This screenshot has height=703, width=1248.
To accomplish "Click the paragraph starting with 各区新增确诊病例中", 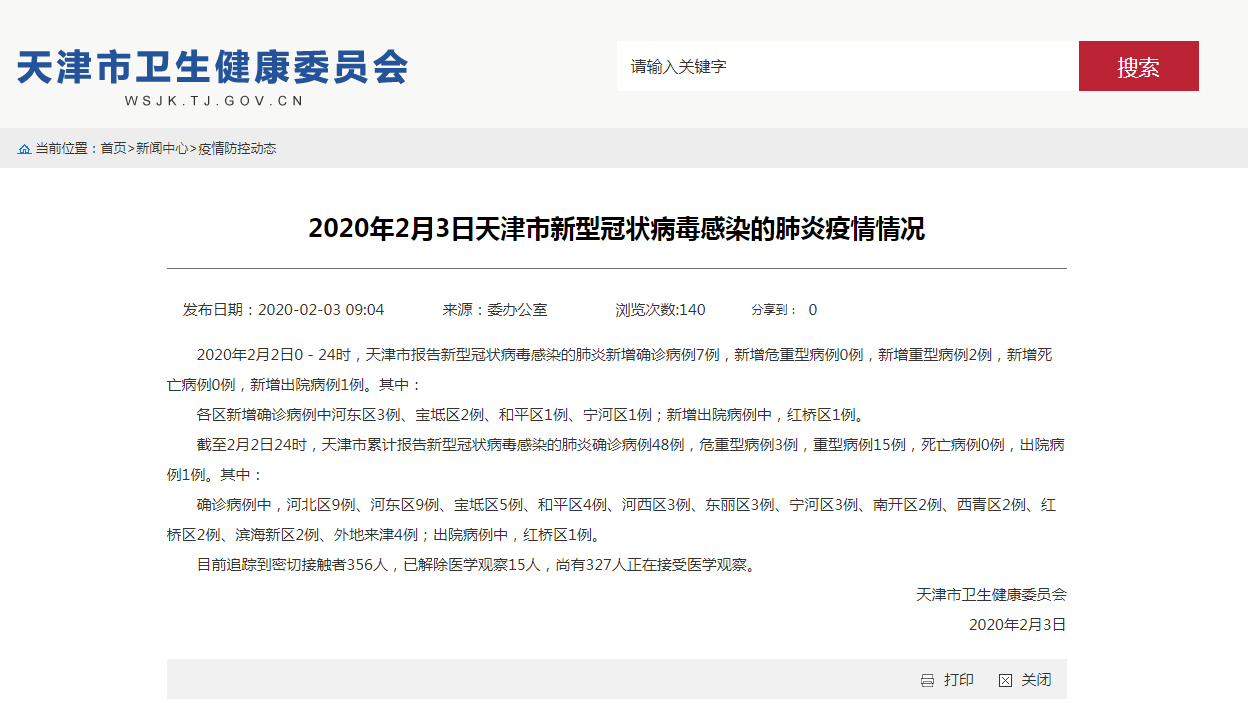I will click(x=530, y=415).
